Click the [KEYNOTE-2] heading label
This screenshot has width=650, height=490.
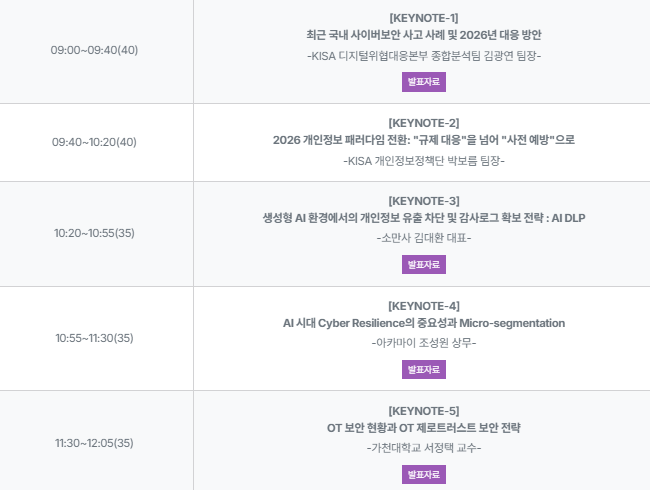click(423, 122)
